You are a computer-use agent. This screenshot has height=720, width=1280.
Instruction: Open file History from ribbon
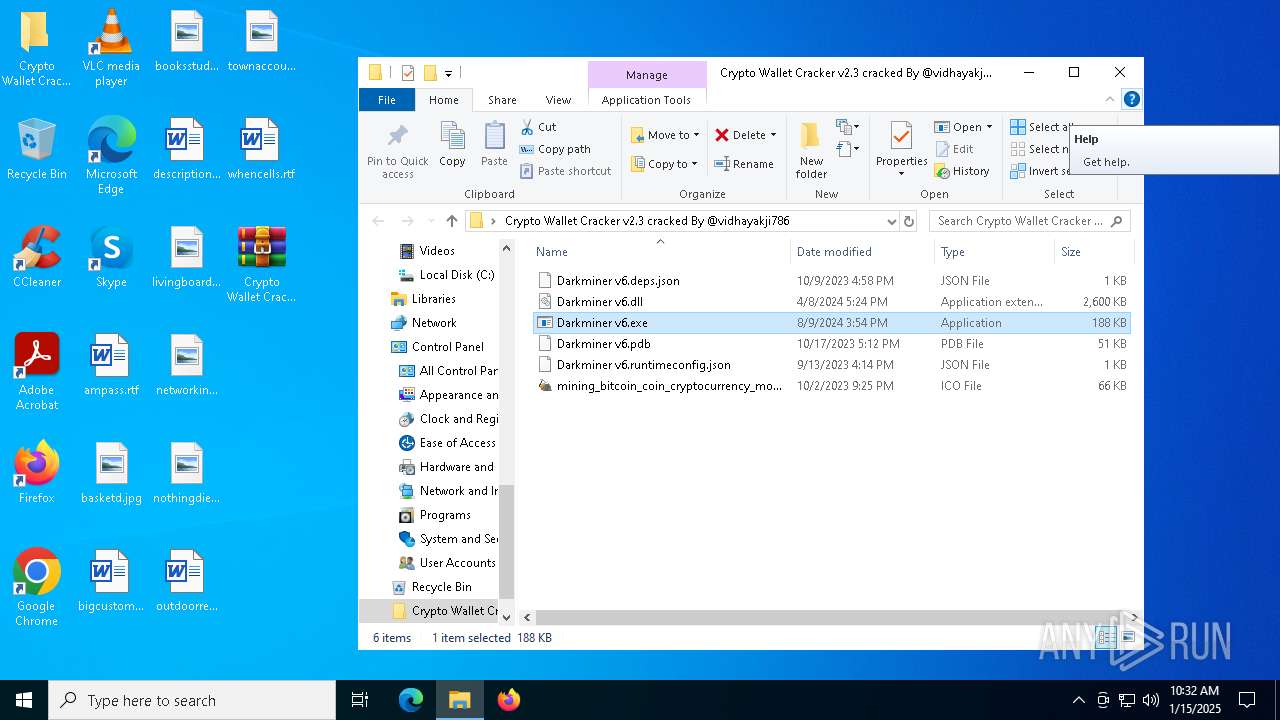point(962,171)
